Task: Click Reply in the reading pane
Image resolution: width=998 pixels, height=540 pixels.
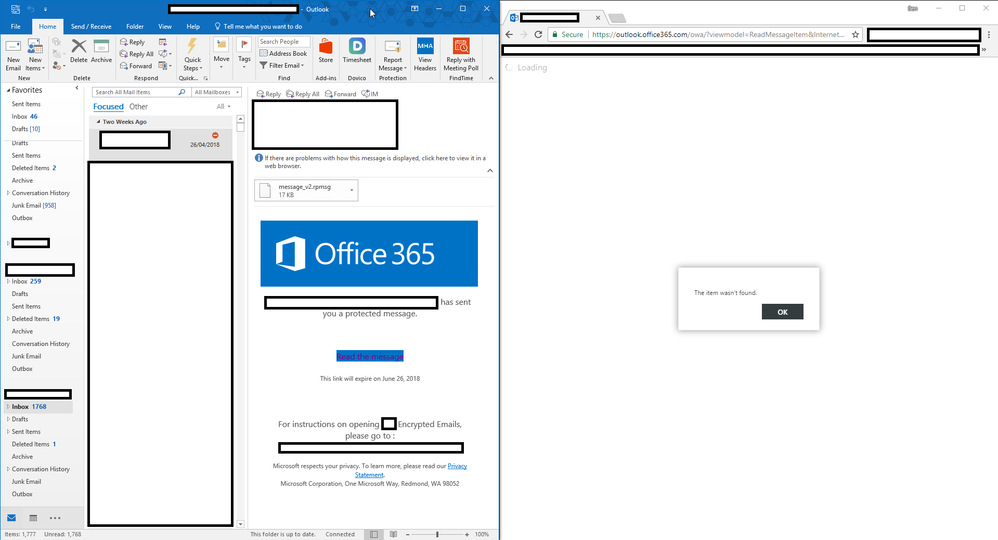Action: 269,94
